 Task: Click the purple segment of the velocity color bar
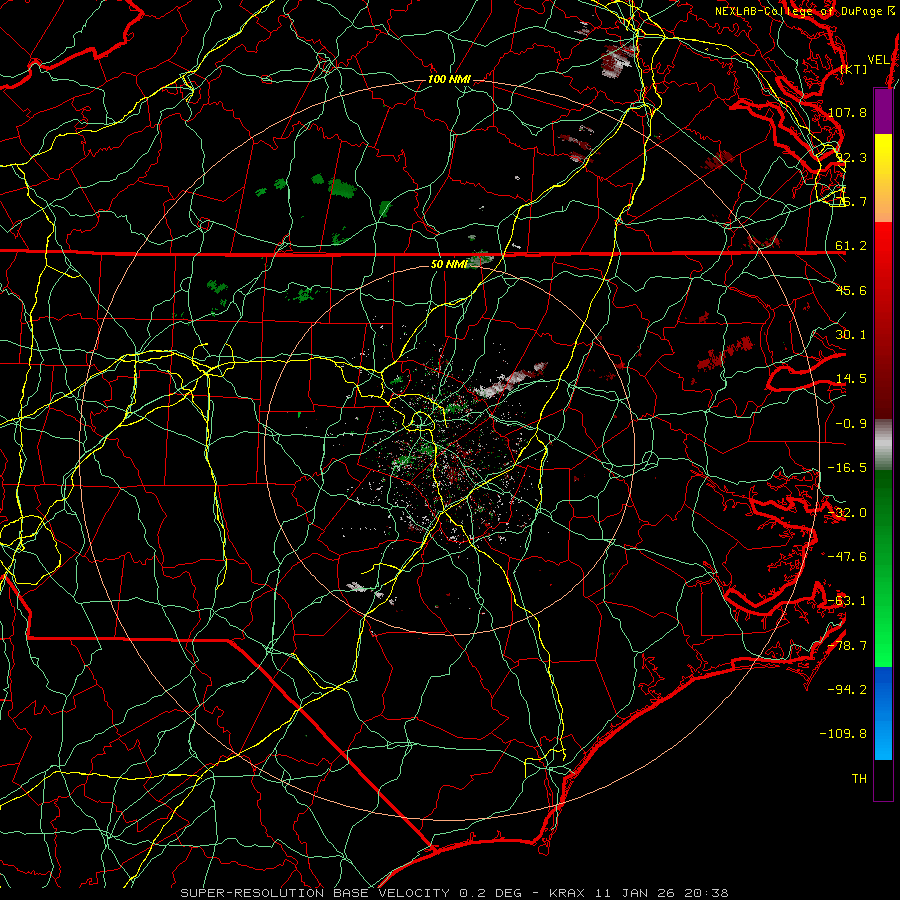(x=883, y=111)
